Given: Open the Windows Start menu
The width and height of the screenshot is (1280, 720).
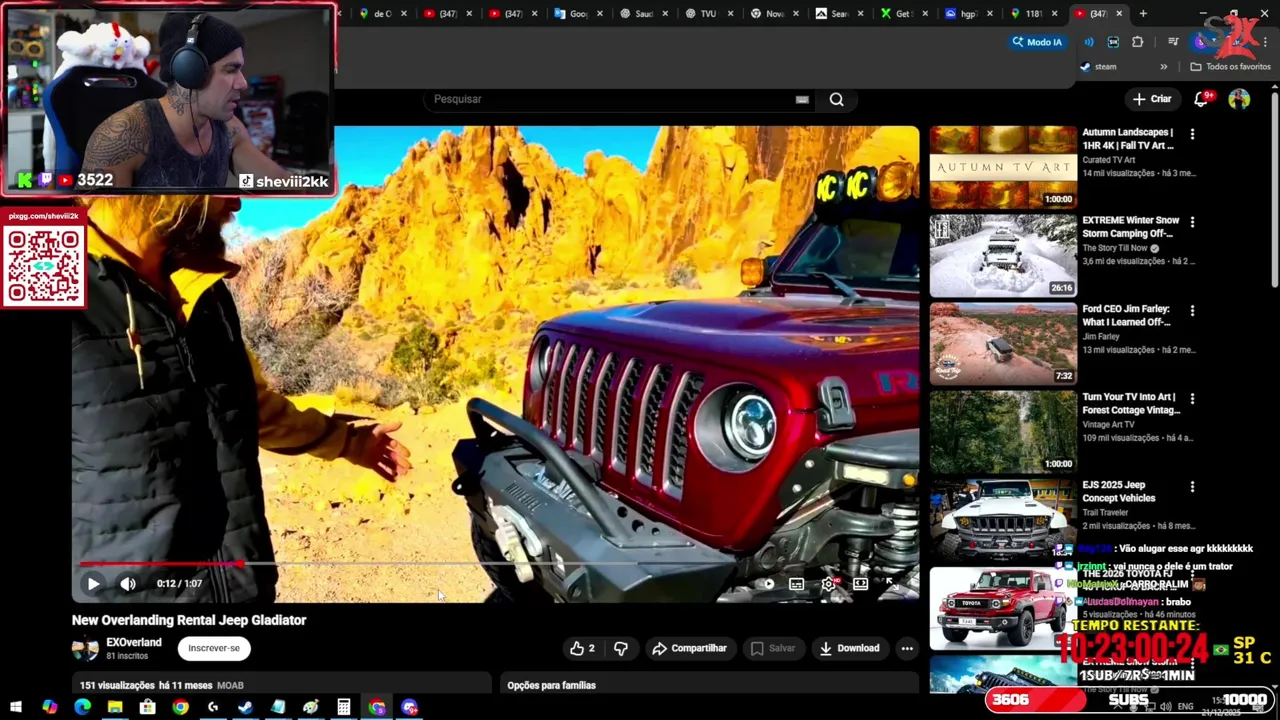Looking at the screenshot, I should click(16, 707).
